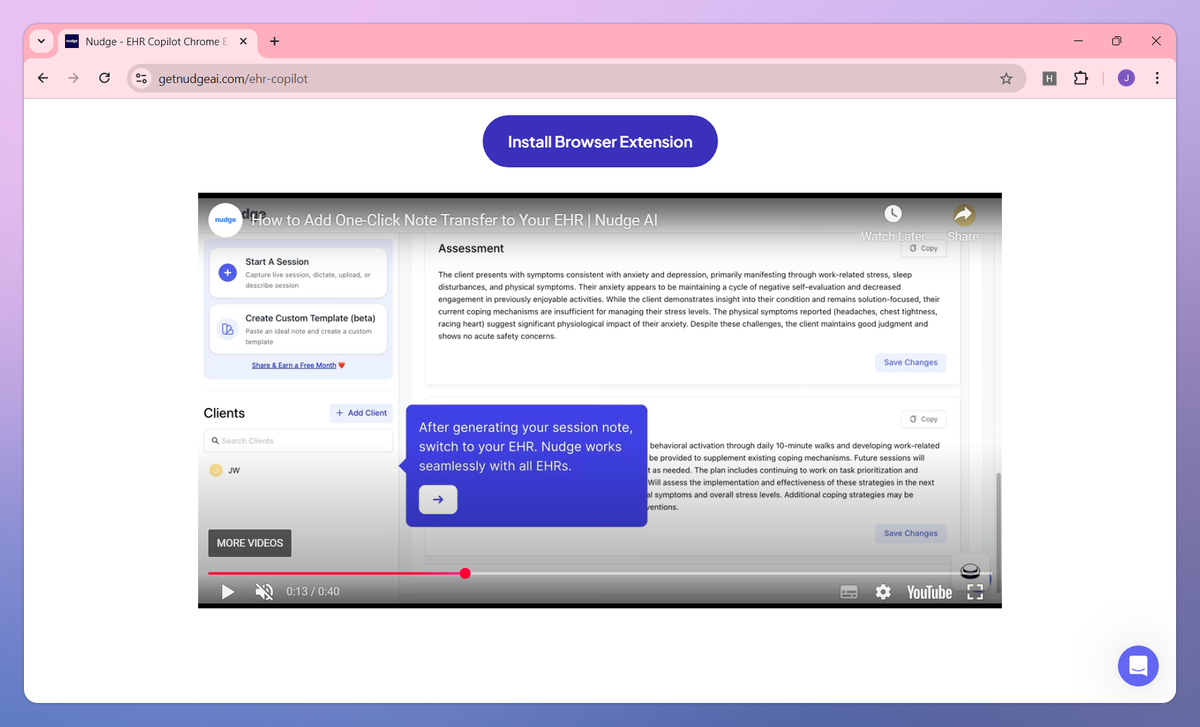This screenshot has width=1200, height=727.
Task: Select the Nudge EHR Copilot tab
Action: (x=157, y=41)
